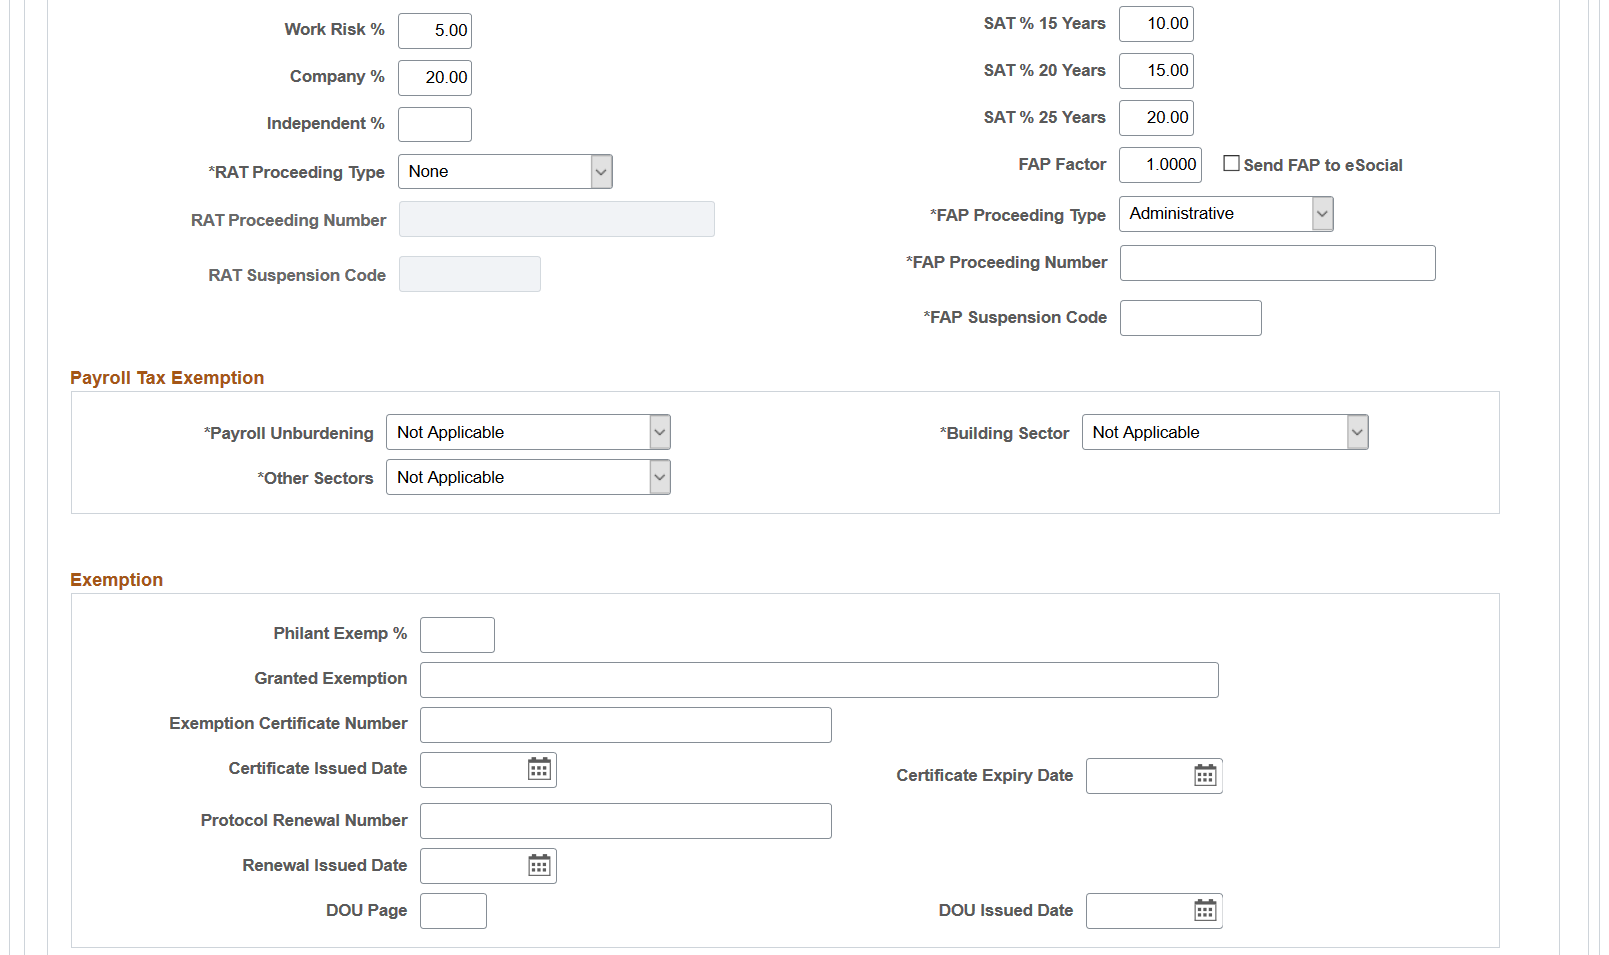The width and height of the screenshot is (1609, 955).
Task: Click the Work Risk % field
Action: click(435, 31)
